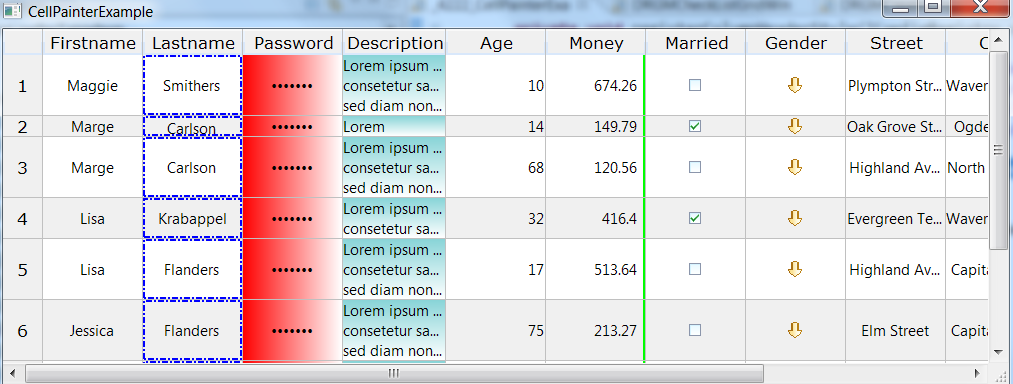This screenshot has width=1013, height=384.
Task: Select row header 2
Action: click(23, 127)
